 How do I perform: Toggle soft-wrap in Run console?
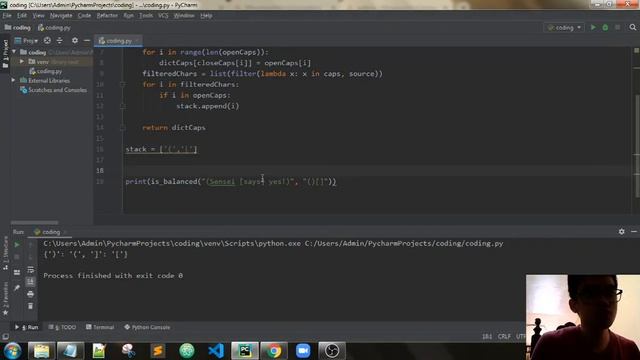[x=31, y=270]
